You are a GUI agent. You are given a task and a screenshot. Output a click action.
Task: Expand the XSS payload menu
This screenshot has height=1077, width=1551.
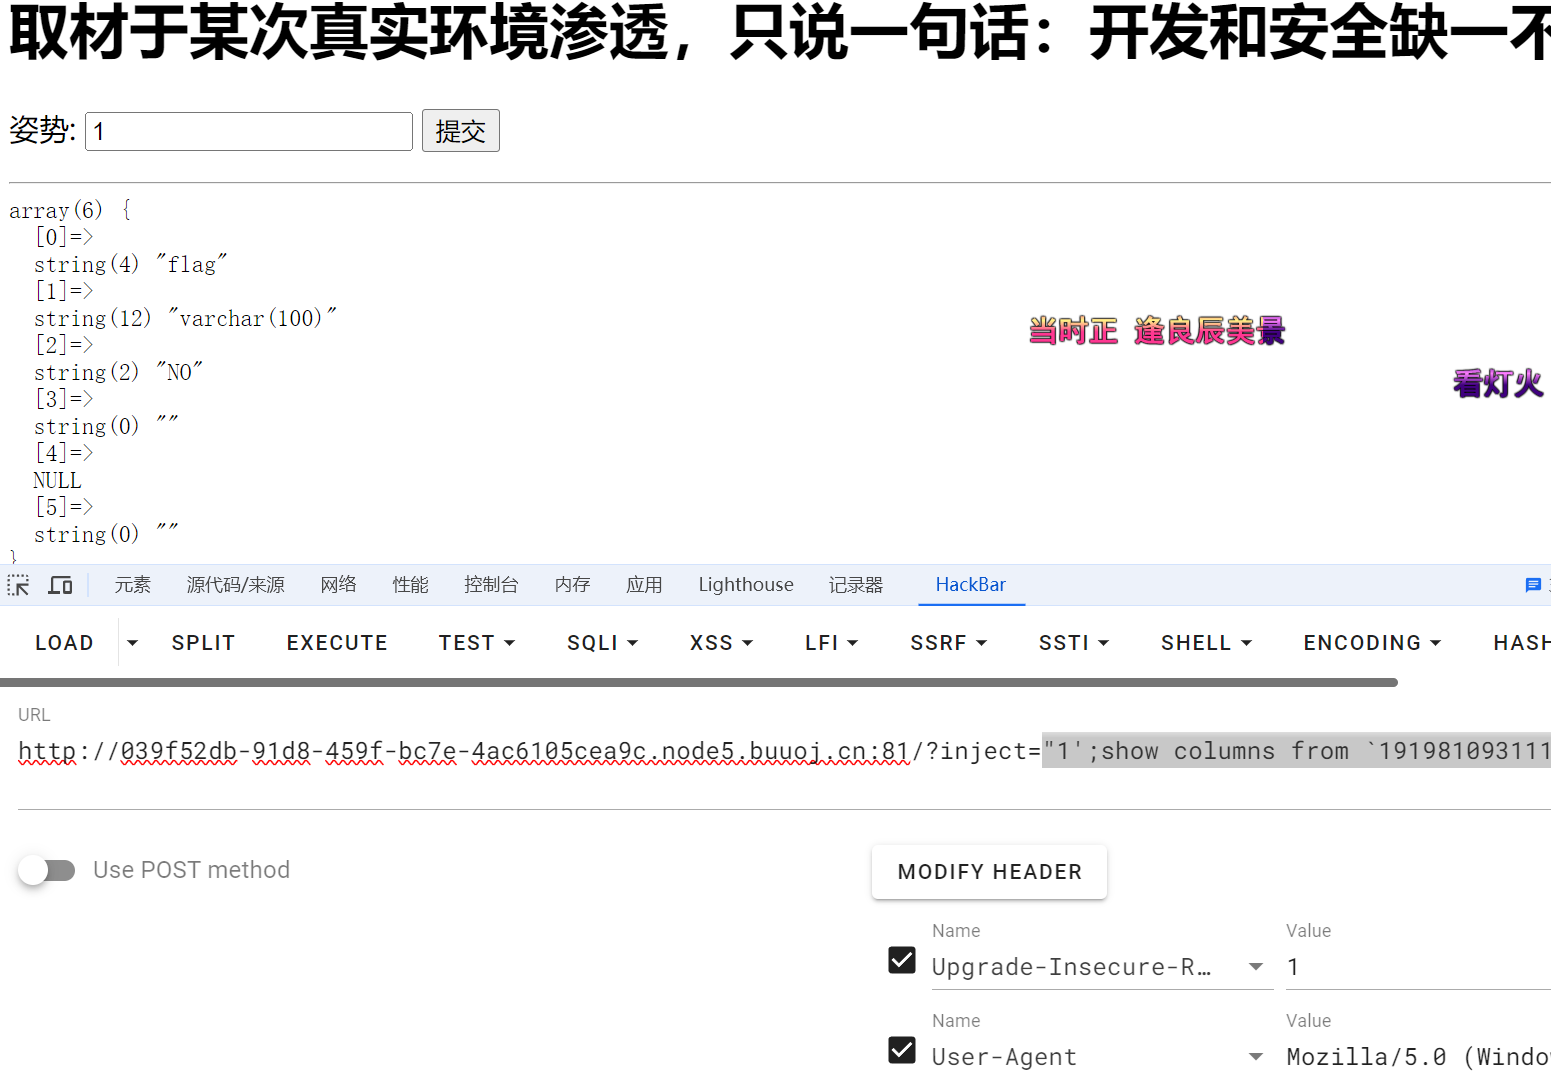(x=720, y=643)
